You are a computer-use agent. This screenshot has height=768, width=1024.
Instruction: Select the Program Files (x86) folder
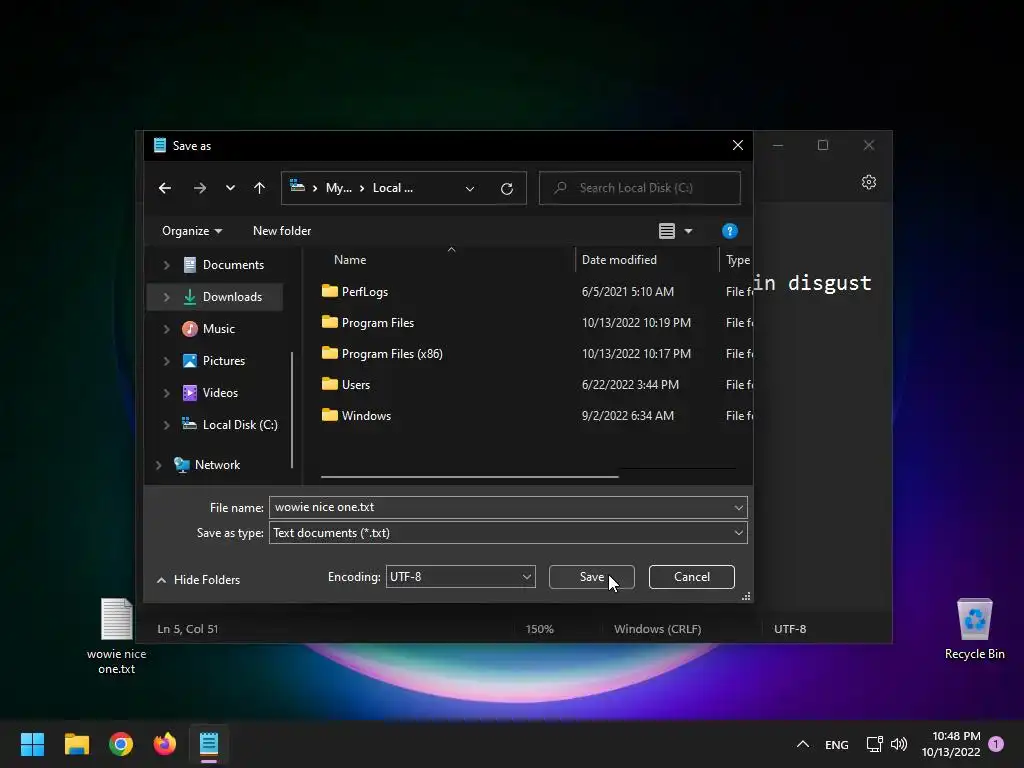[392, 353]
